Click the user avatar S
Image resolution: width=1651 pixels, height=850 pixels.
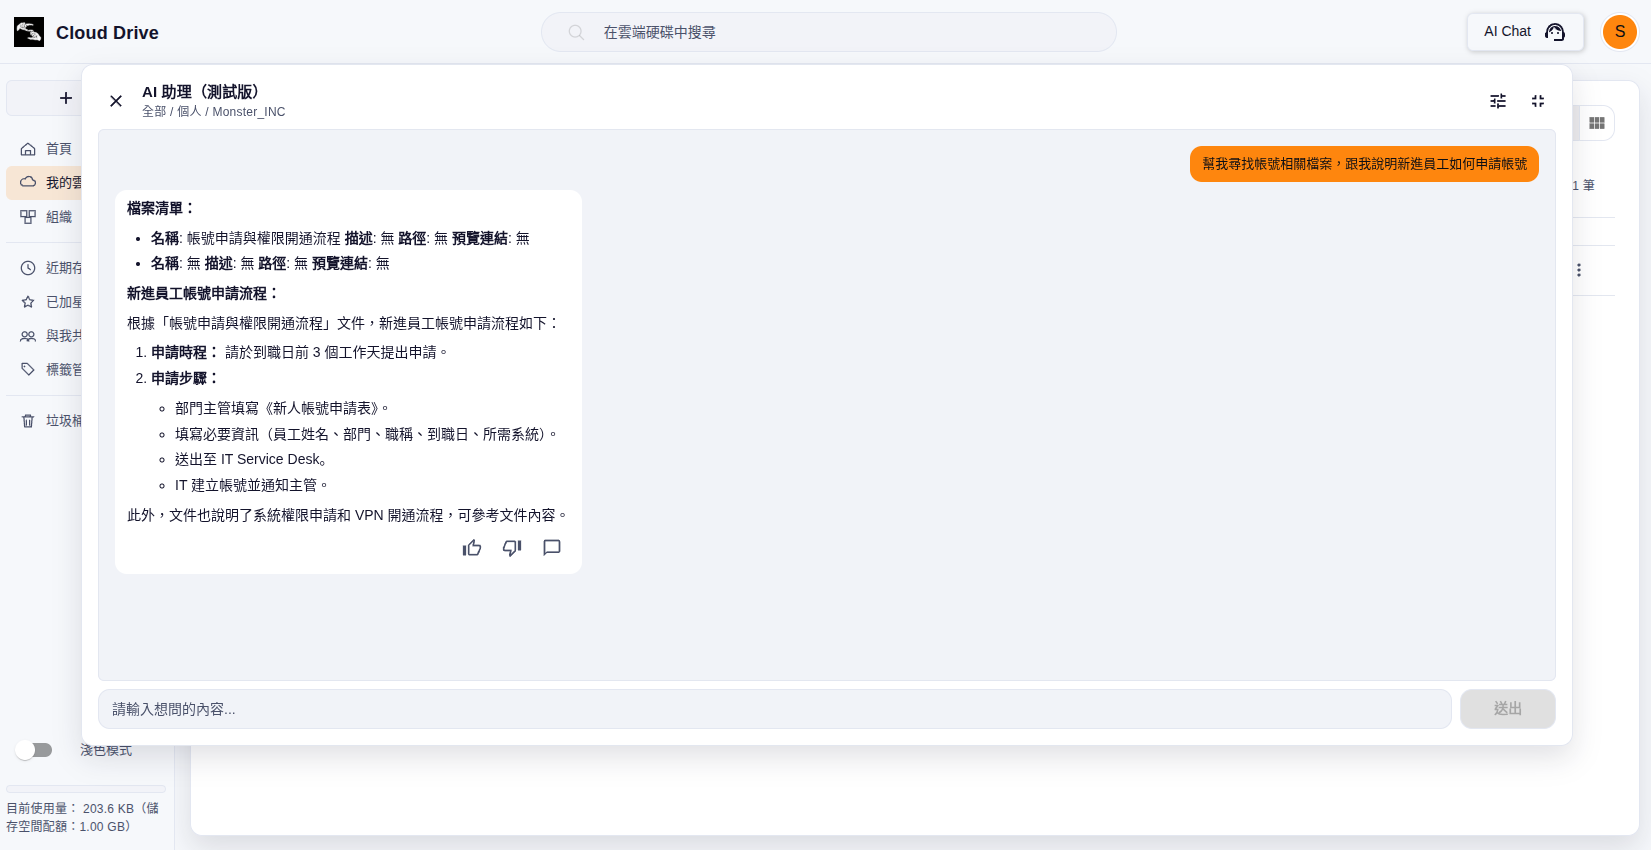(1620, 32)
